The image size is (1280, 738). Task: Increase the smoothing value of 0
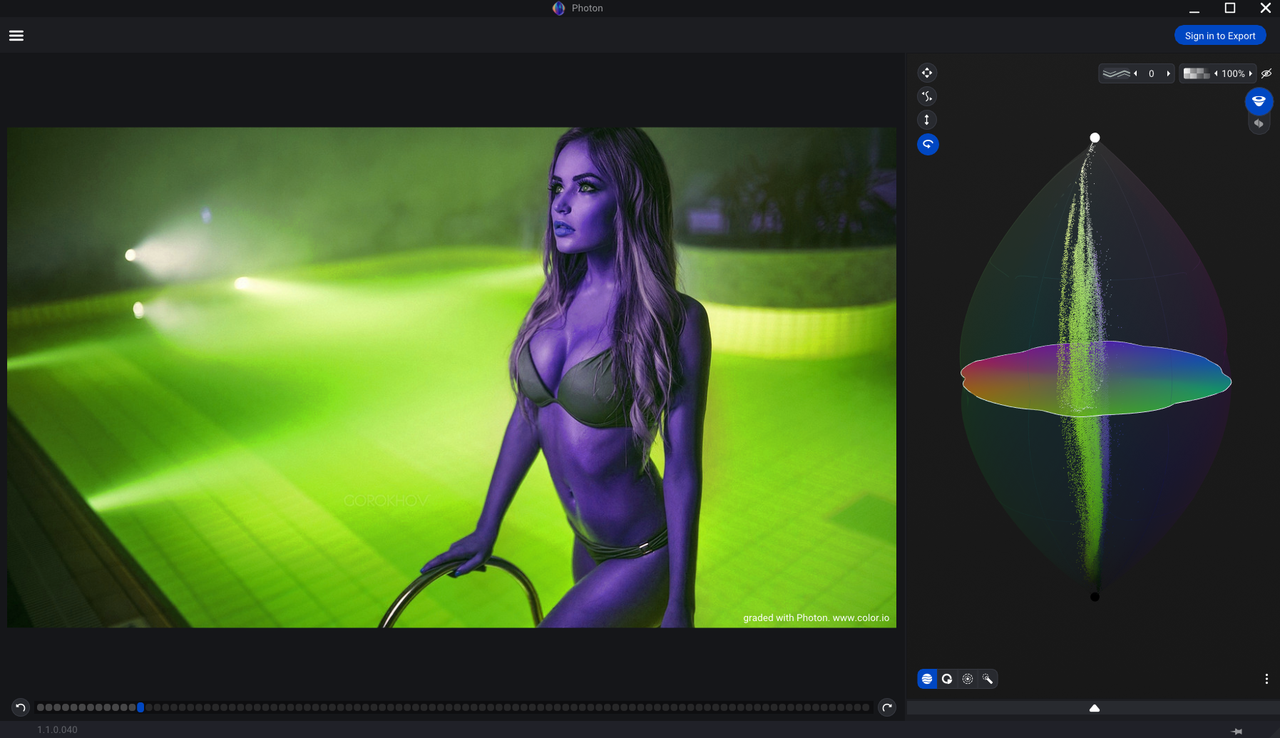click(1168, 74)
